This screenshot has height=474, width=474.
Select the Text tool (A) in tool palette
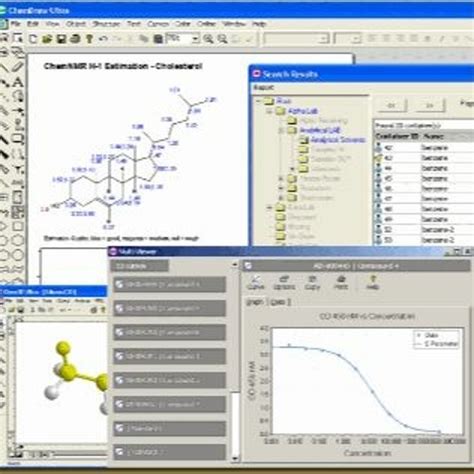click(18, 82)
